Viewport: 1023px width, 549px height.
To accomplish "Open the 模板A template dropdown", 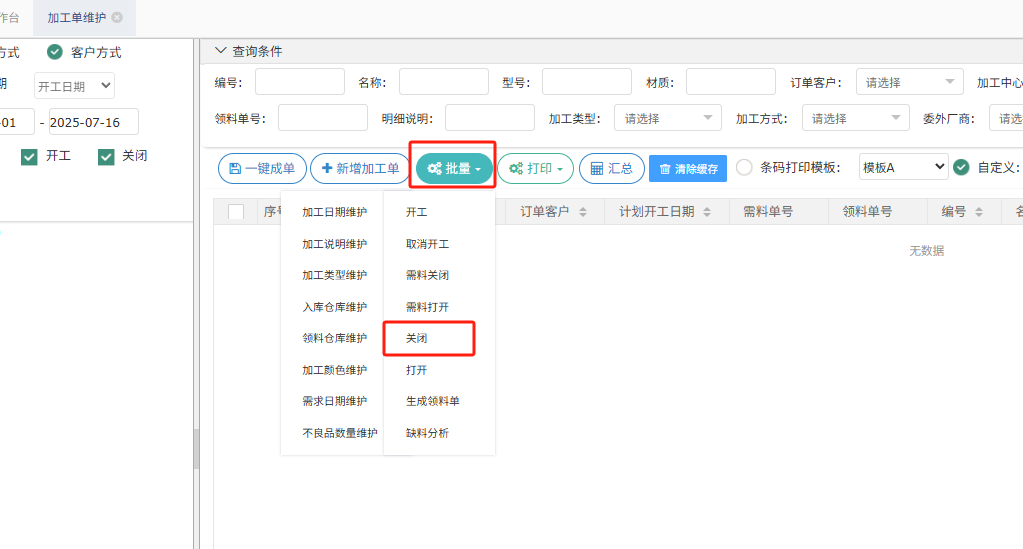I will (903, 168).
